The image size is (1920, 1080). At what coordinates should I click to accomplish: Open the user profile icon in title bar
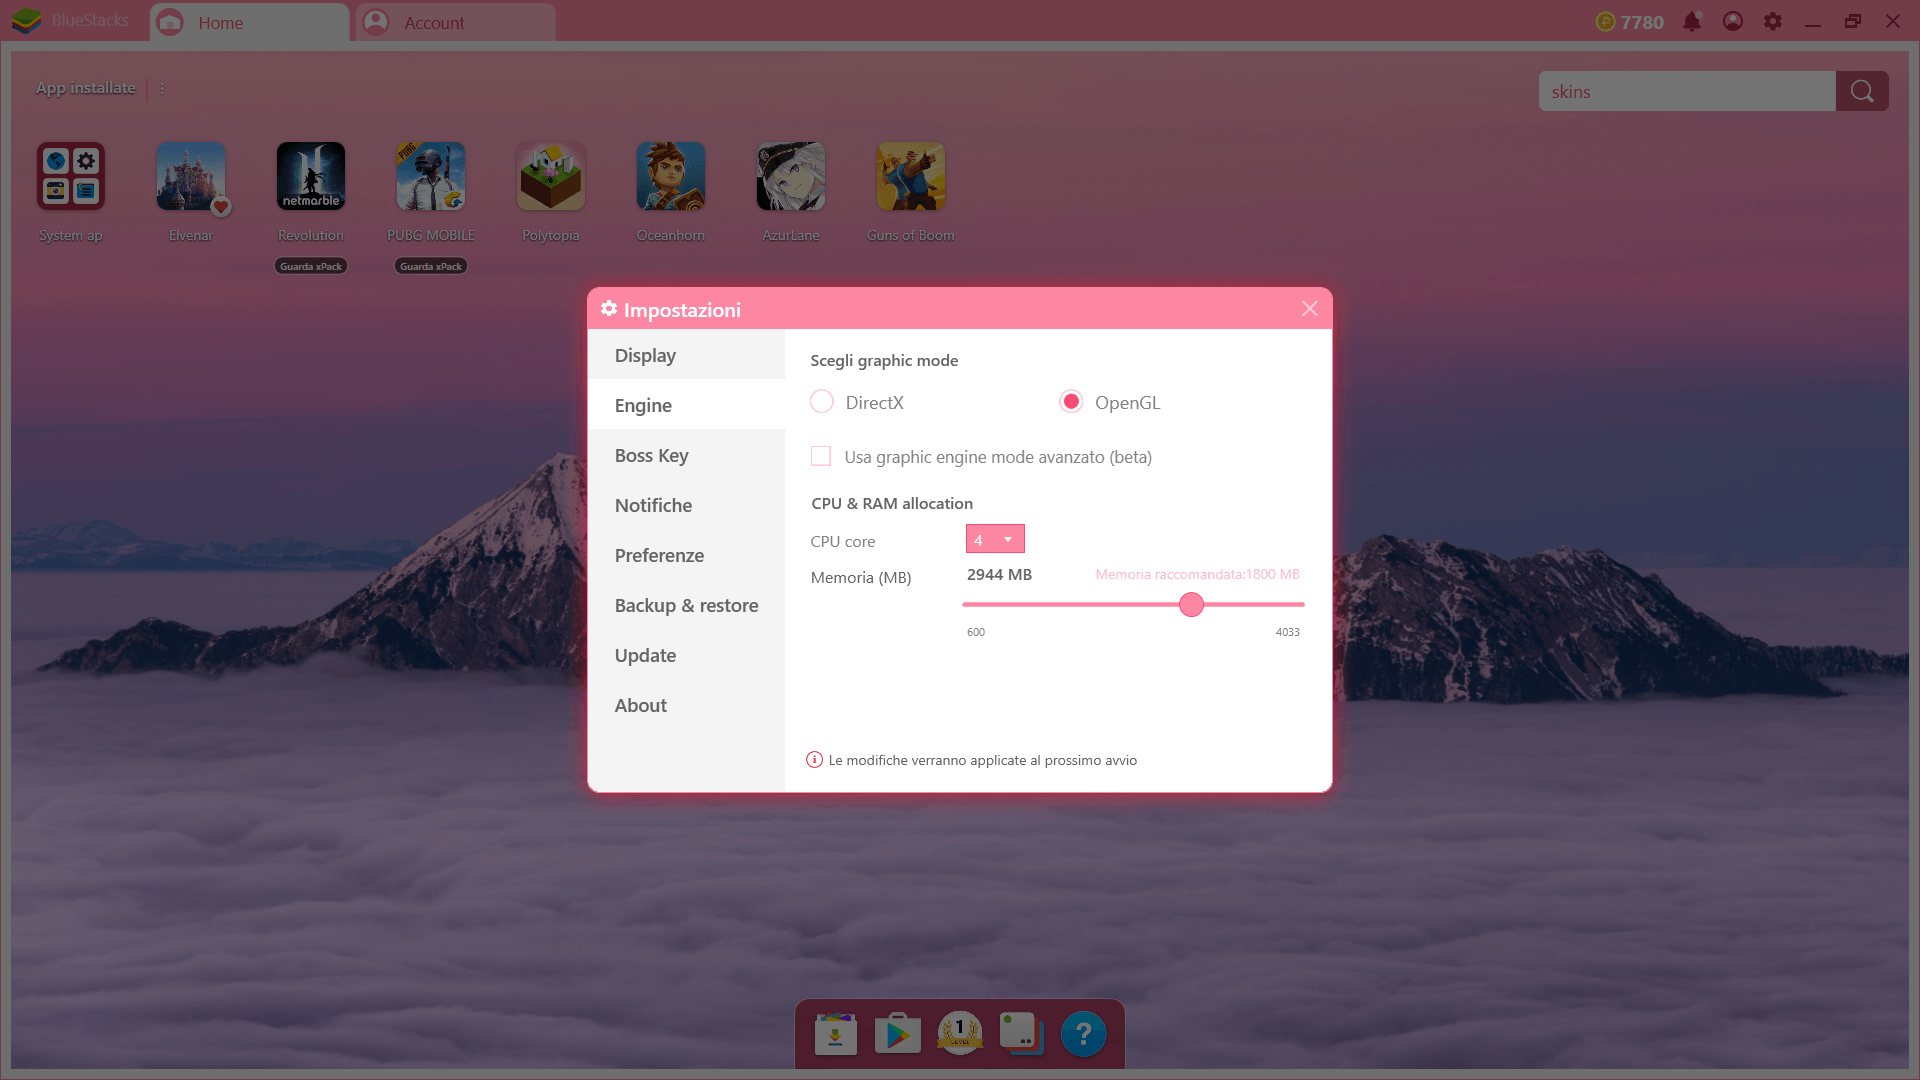(1733, 21)
